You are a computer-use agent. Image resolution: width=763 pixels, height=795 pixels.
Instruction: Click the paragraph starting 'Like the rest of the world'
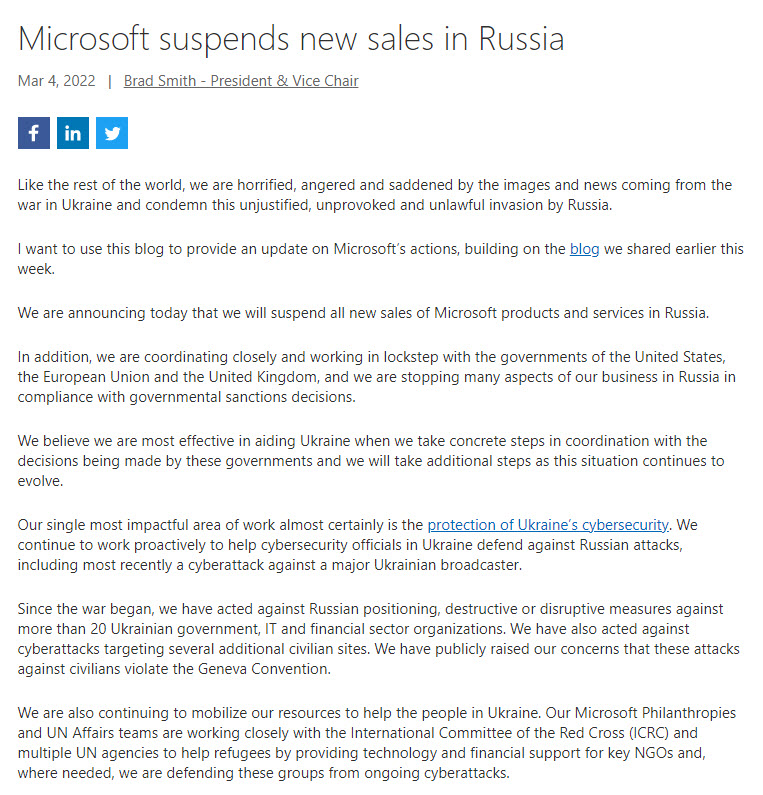click(x=375, y=195)
